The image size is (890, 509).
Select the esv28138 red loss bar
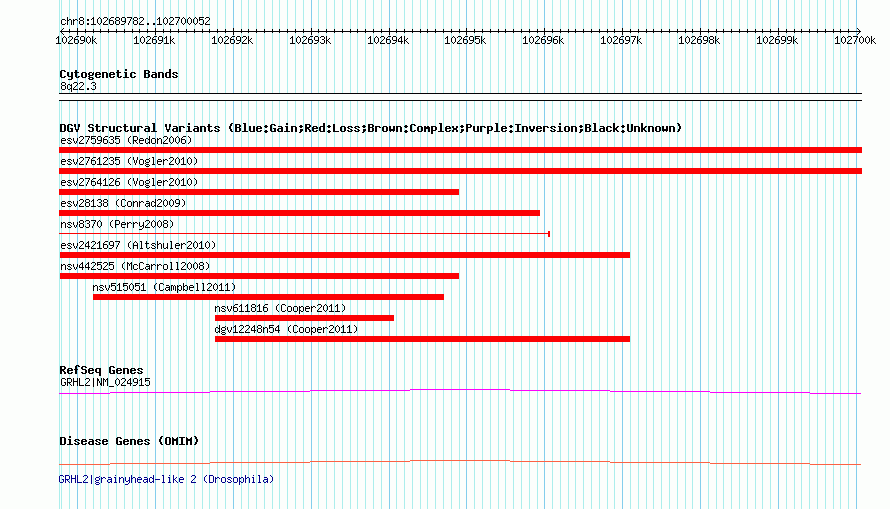(x=299, y=213)
